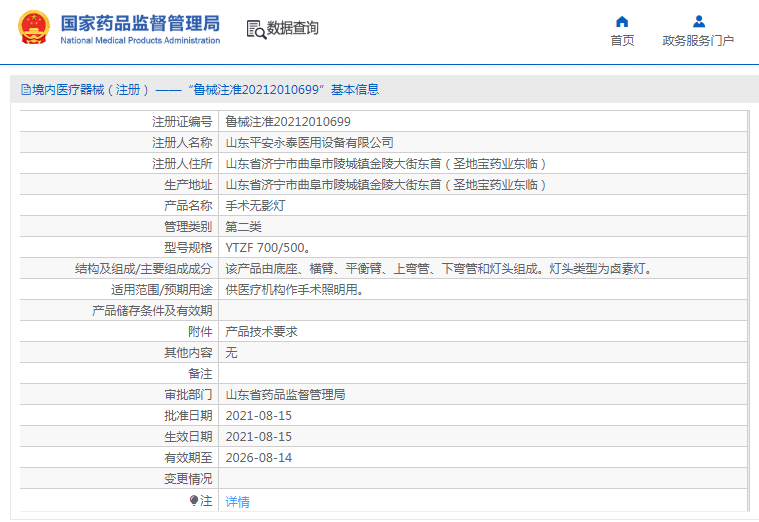The image size is (759, 522).
Task: Click the 注册人名称 row label
Action: tap(182, 143)
